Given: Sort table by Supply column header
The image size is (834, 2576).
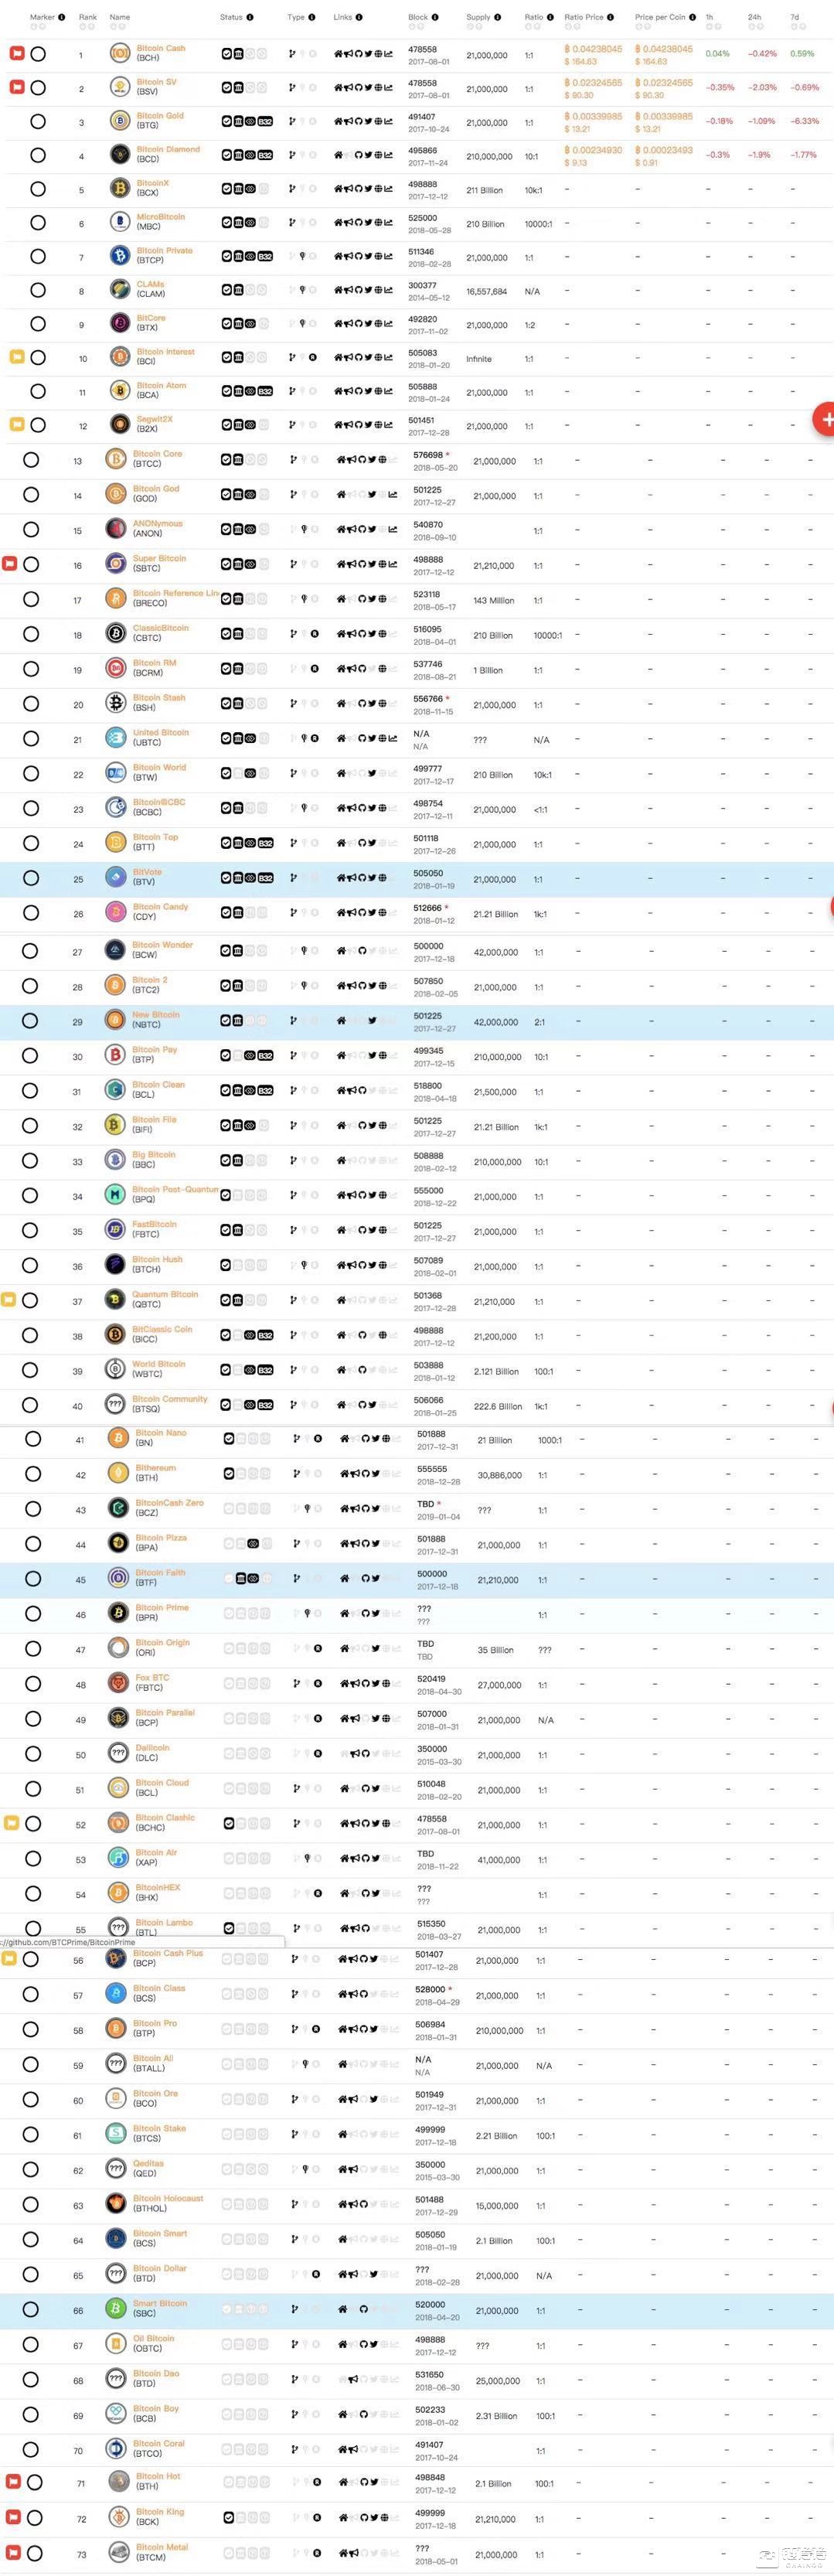Looking at the screenshot, I should click(x=478, y=17).
